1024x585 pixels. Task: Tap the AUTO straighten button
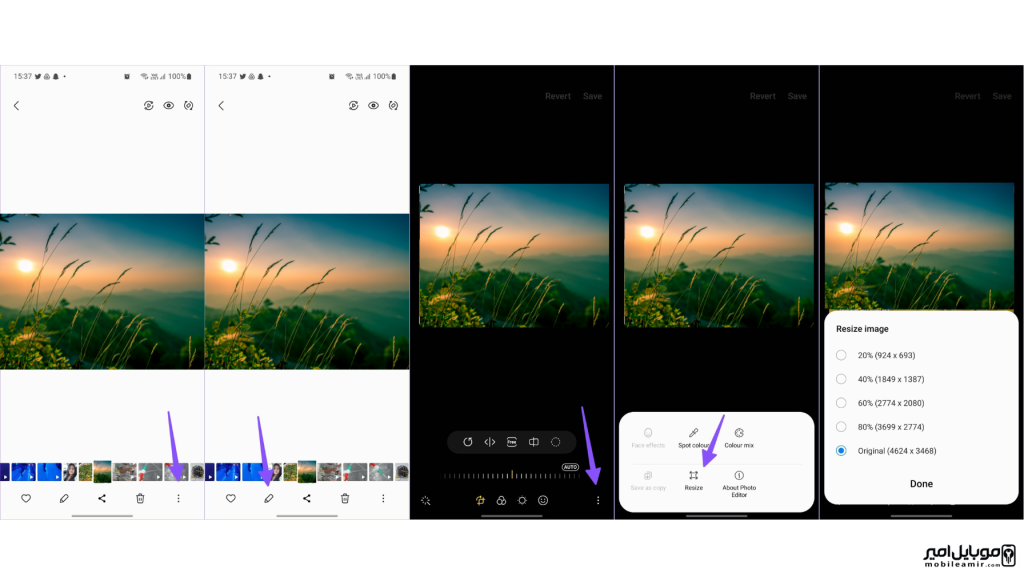click(x=570, y=467)
